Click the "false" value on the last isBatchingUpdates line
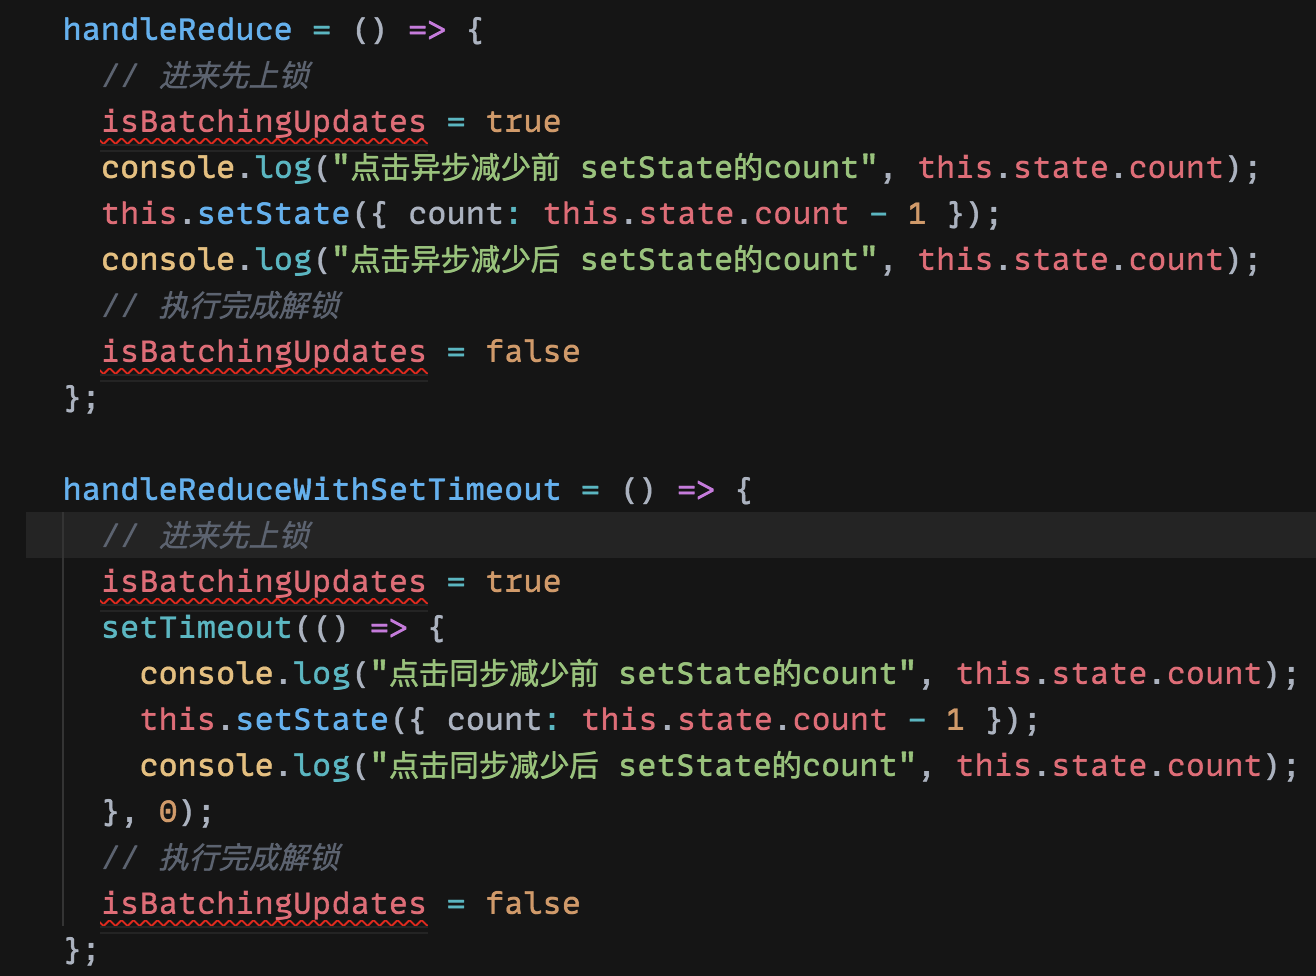This screenshot has width=1316, height=976. (x=532, y=904)
